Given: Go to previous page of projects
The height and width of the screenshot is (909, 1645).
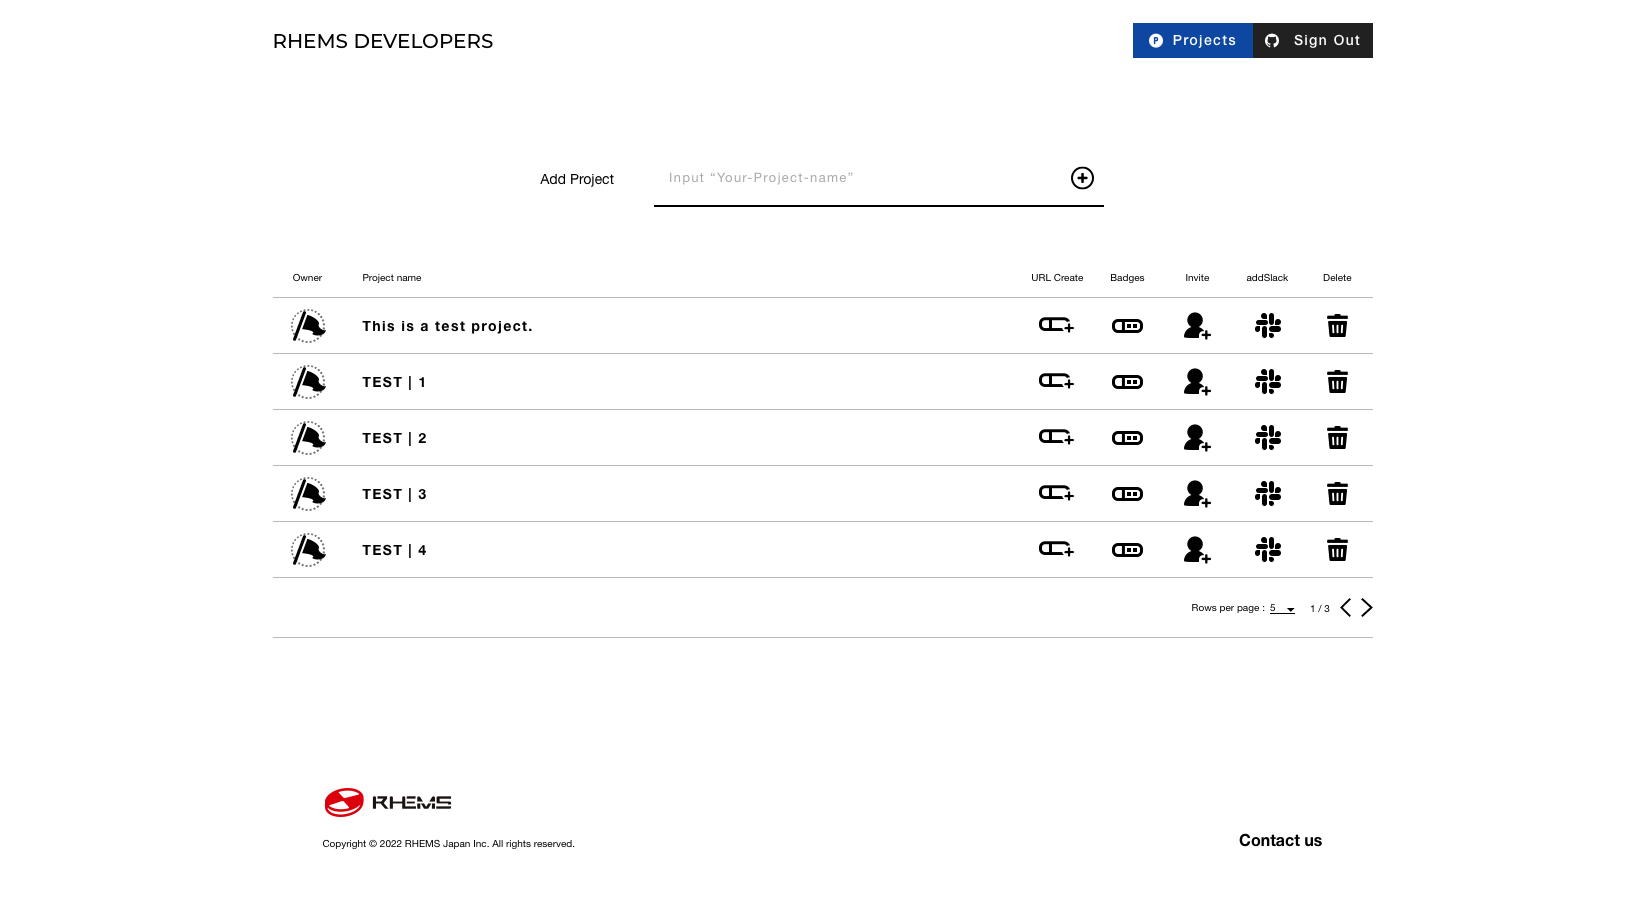Looking at the screenshot, I should pyautogui.click(x=1346, y=608).
